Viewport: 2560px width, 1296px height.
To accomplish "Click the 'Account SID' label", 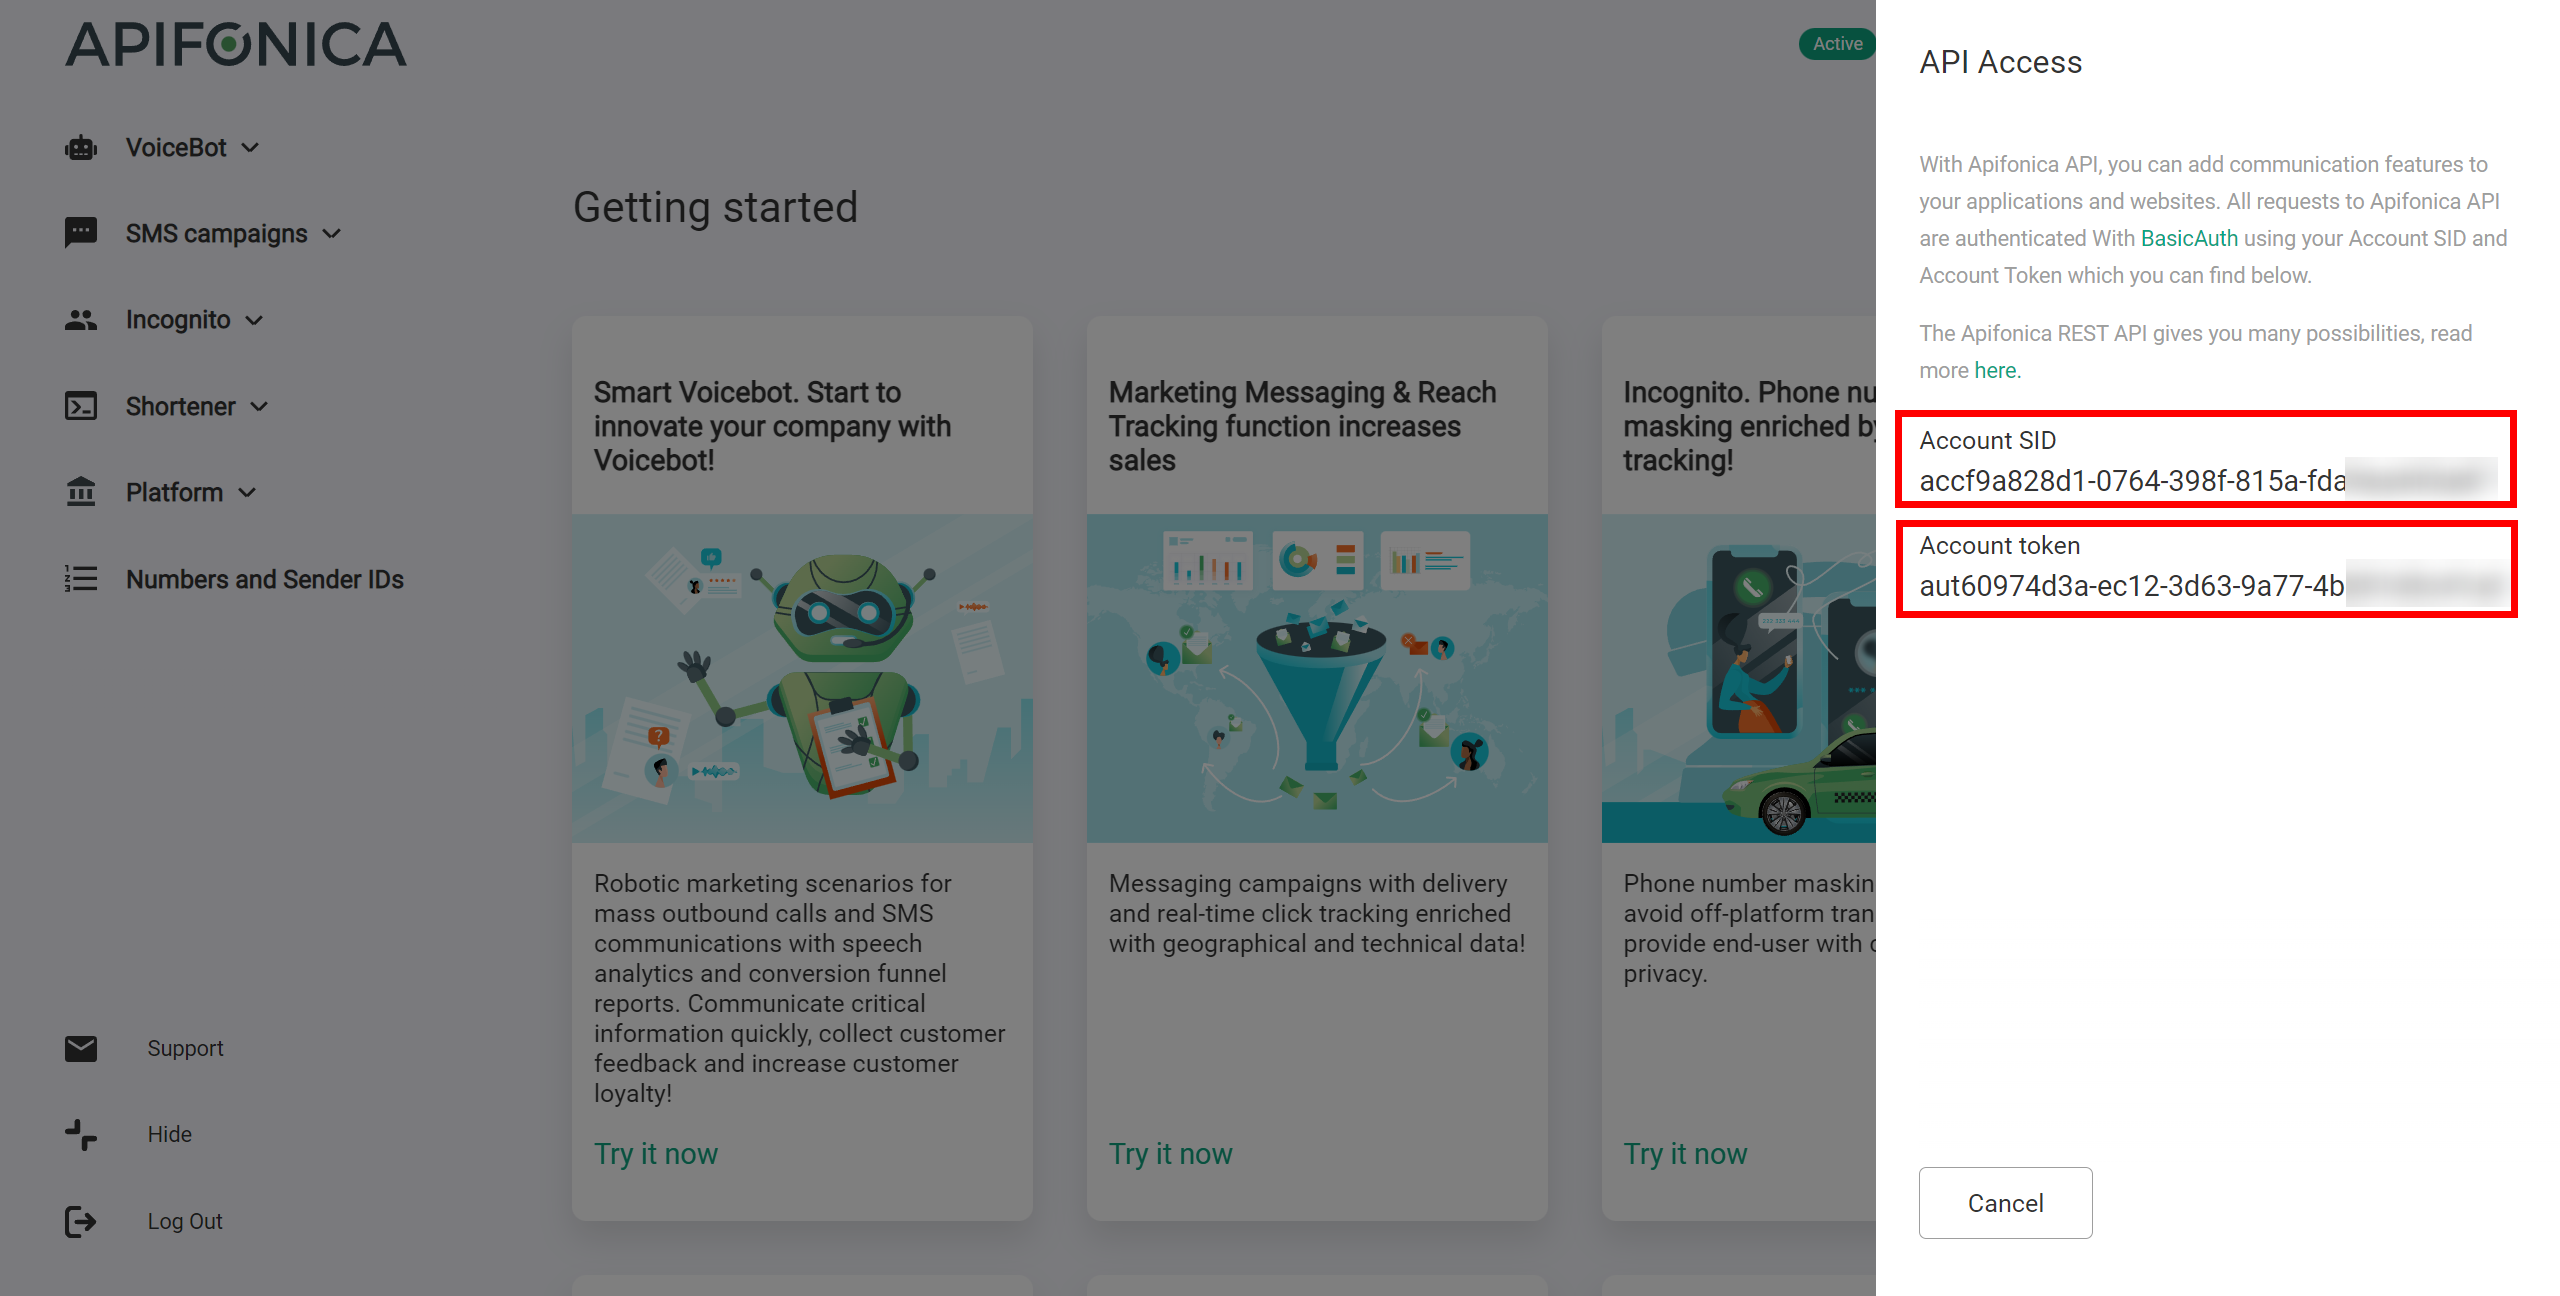I will point(1987,440).
